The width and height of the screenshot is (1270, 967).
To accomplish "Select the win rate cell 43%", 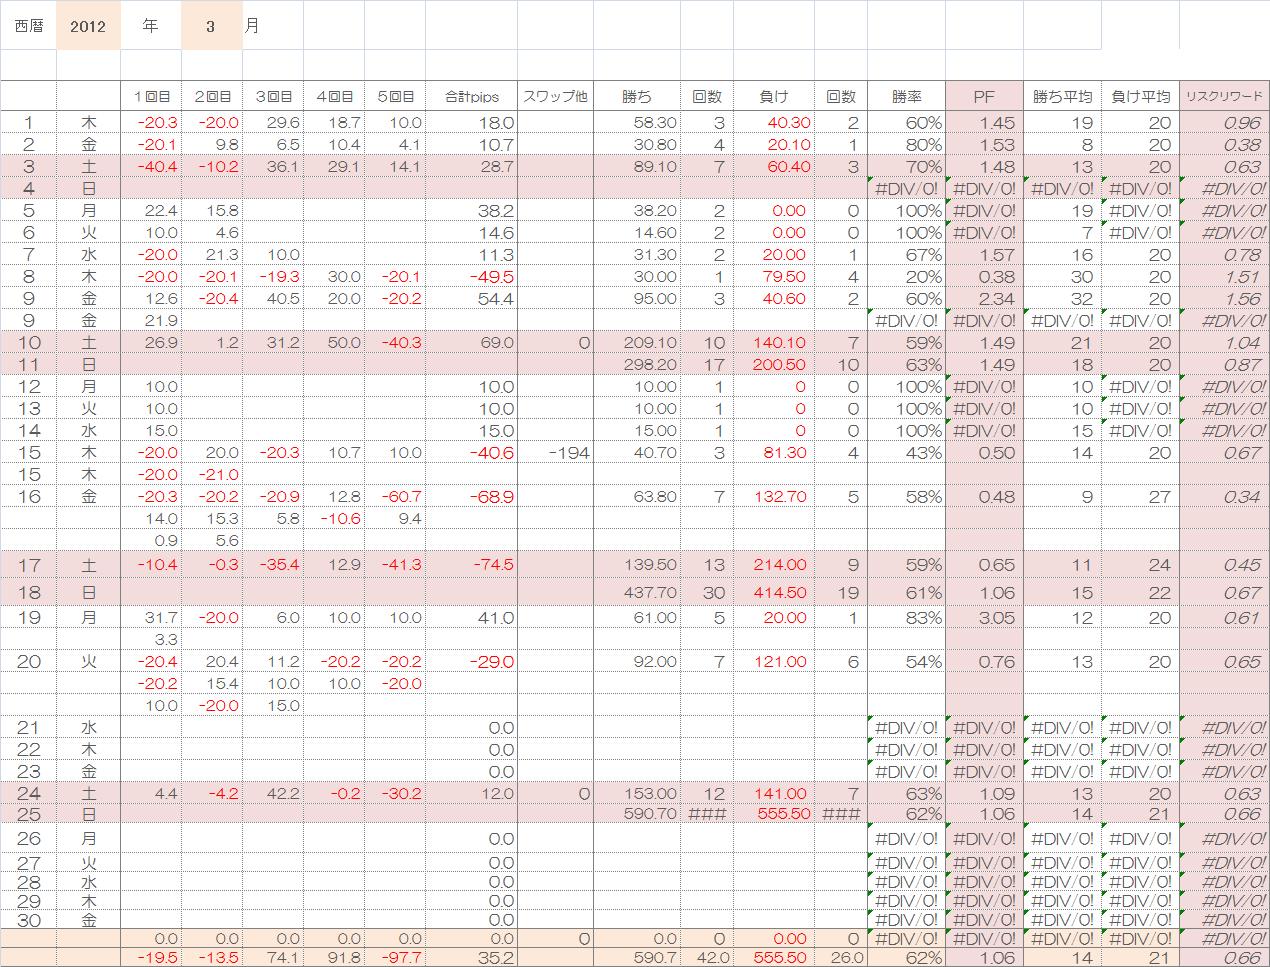I will pyautogui.click(x=906, y=452).
